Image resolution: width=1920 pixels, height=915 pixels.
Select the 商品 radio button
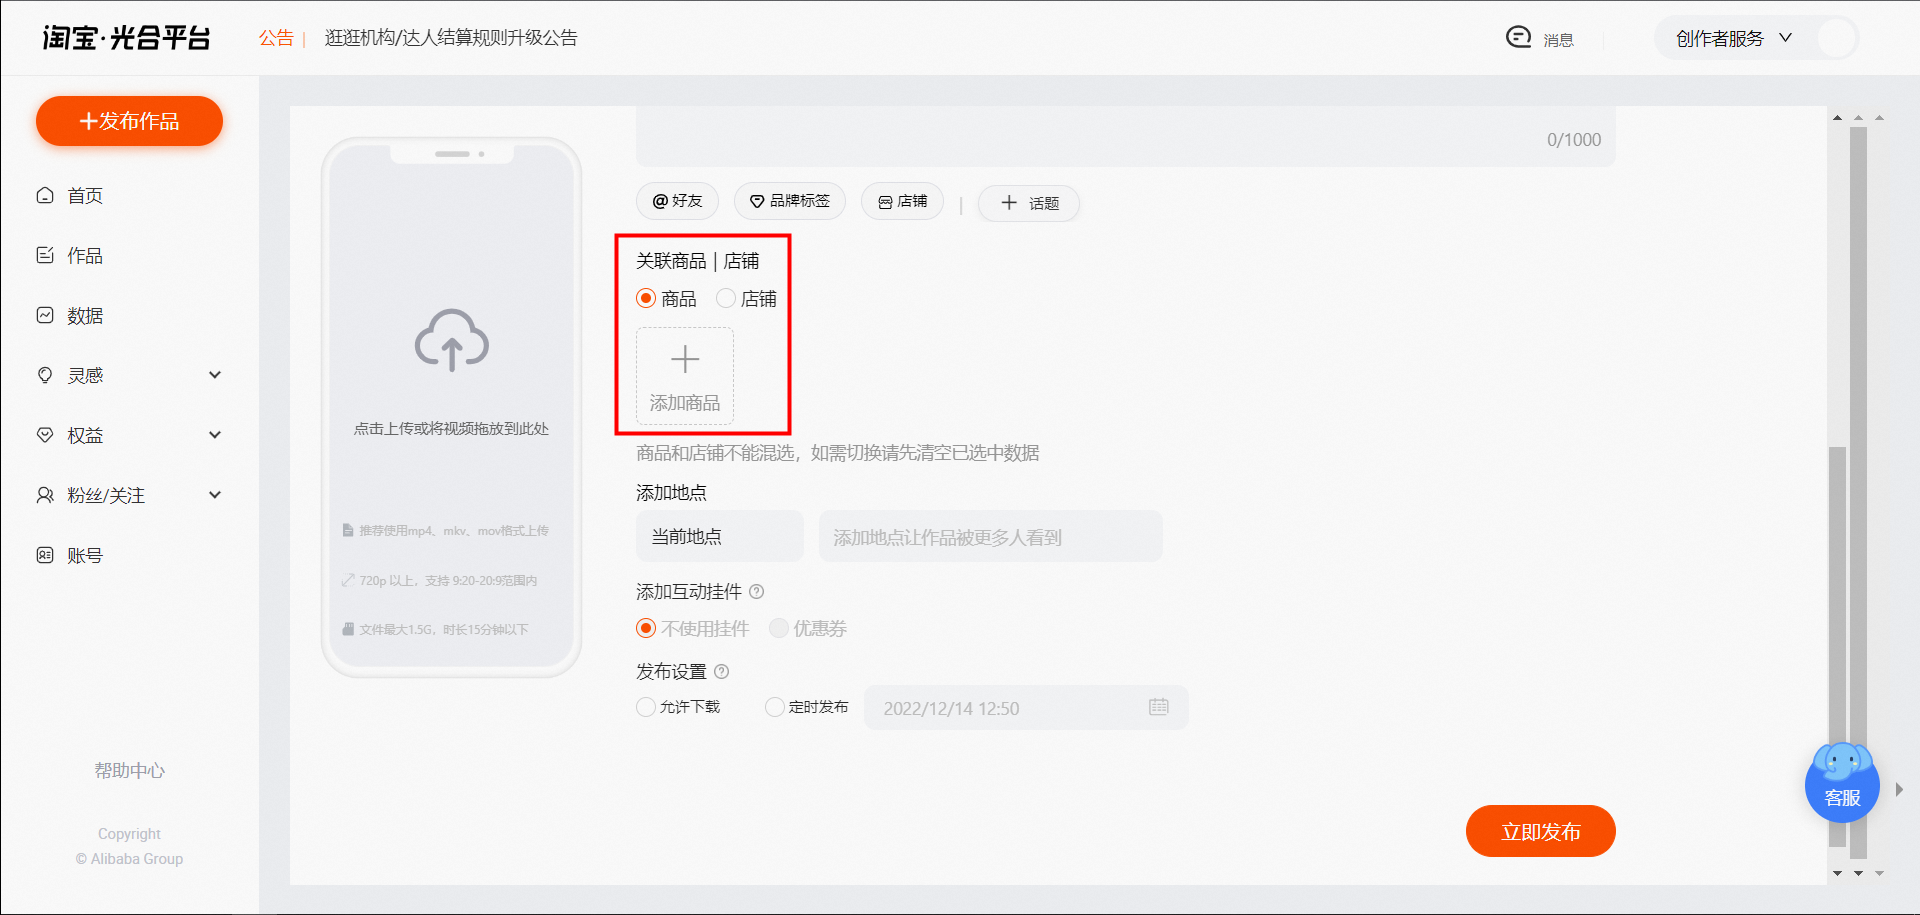coord(646,298)
